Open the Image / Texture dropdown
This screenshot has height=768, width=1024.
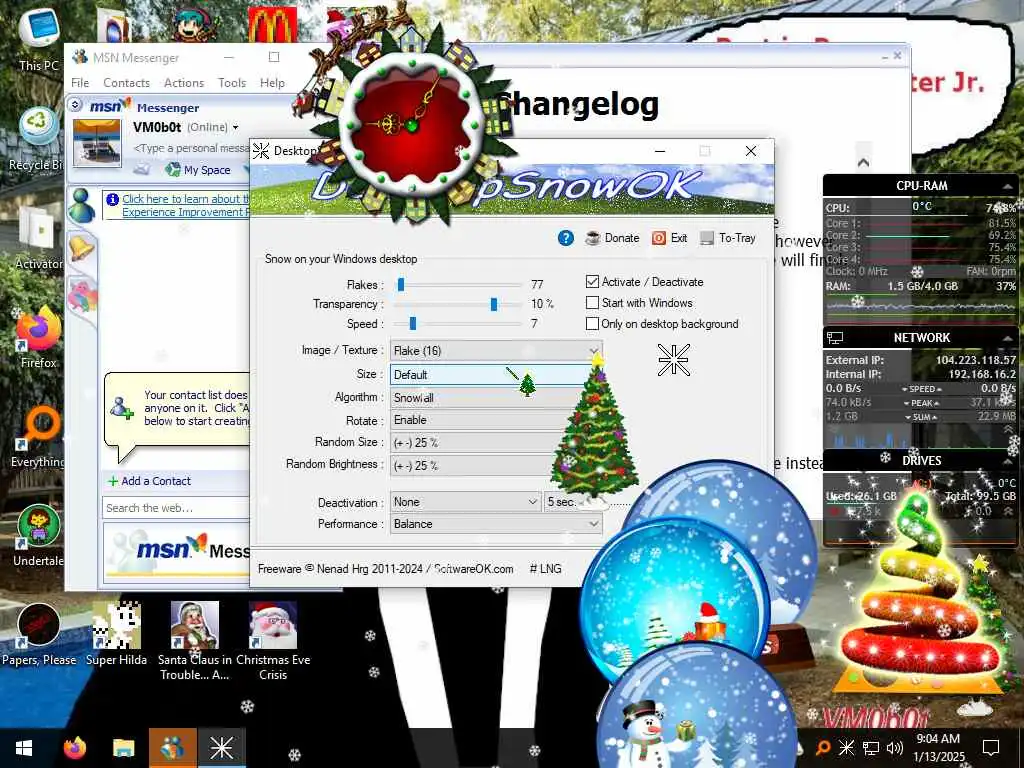(x=496, y=351)
